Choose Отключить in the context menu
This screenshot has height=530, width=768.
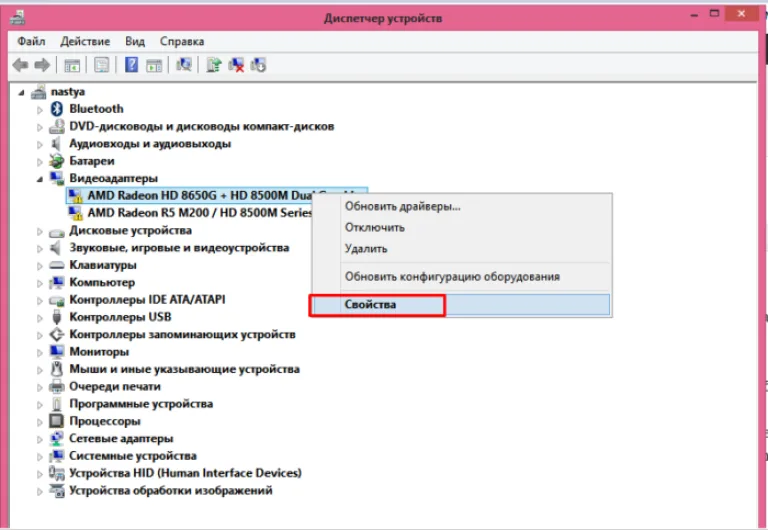click(x=461, y=227)
